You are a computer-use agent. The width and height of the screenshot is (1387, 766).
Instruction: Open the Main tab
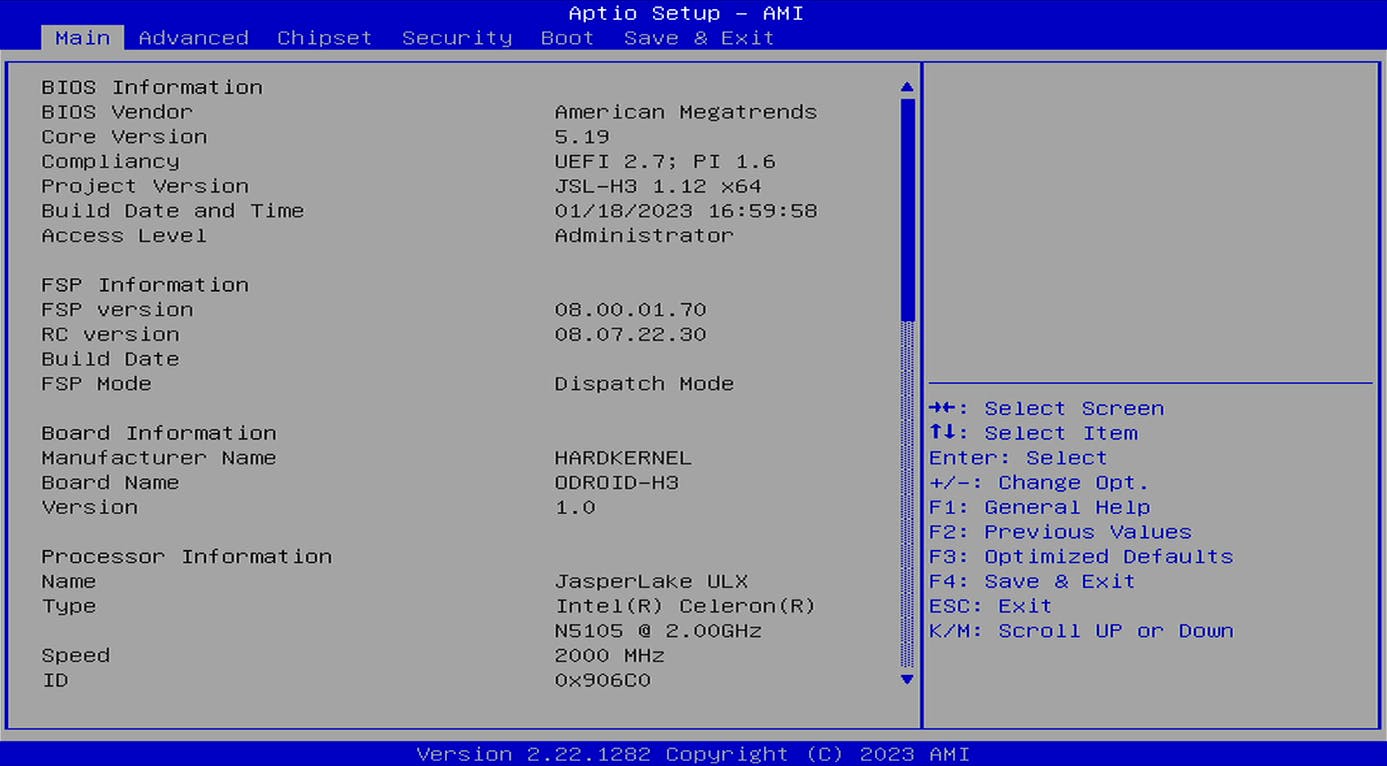(83, 38)
